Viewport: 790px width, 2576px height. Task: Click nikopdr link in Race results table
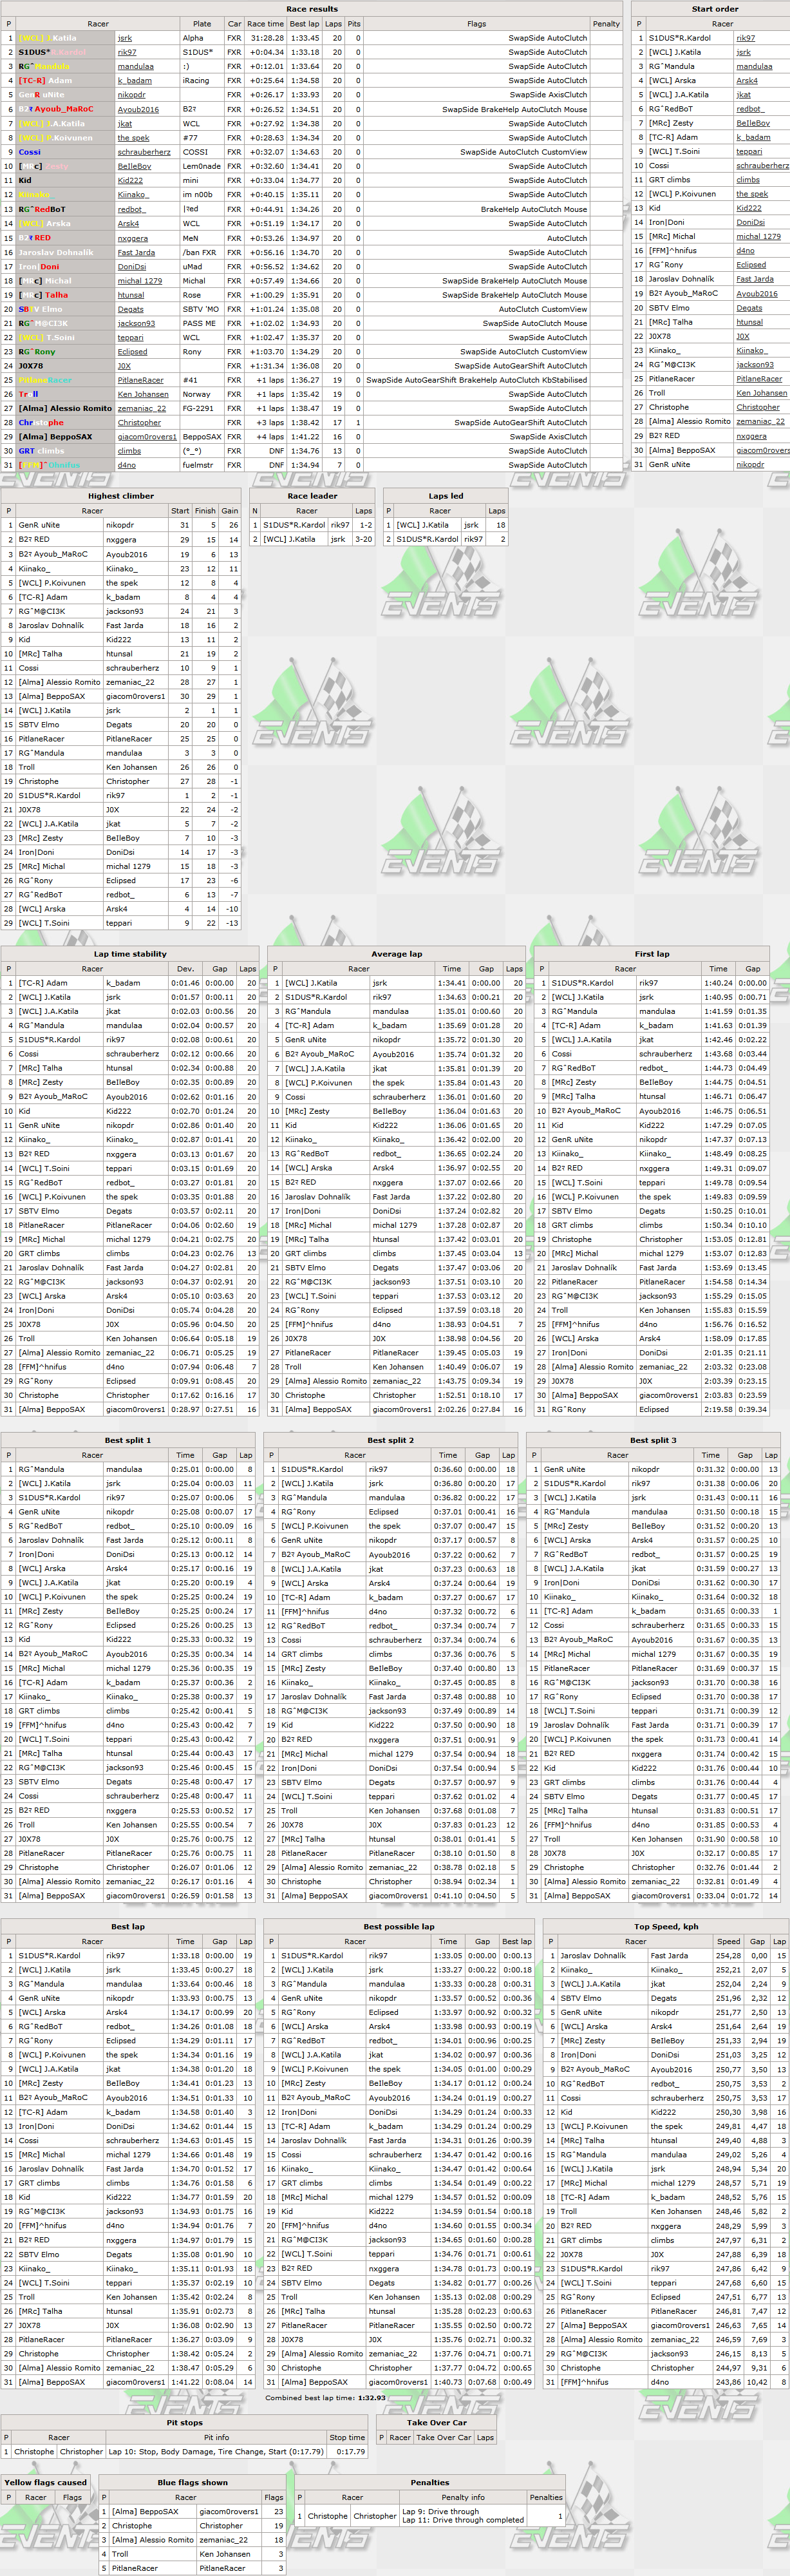tap(131, 95)
